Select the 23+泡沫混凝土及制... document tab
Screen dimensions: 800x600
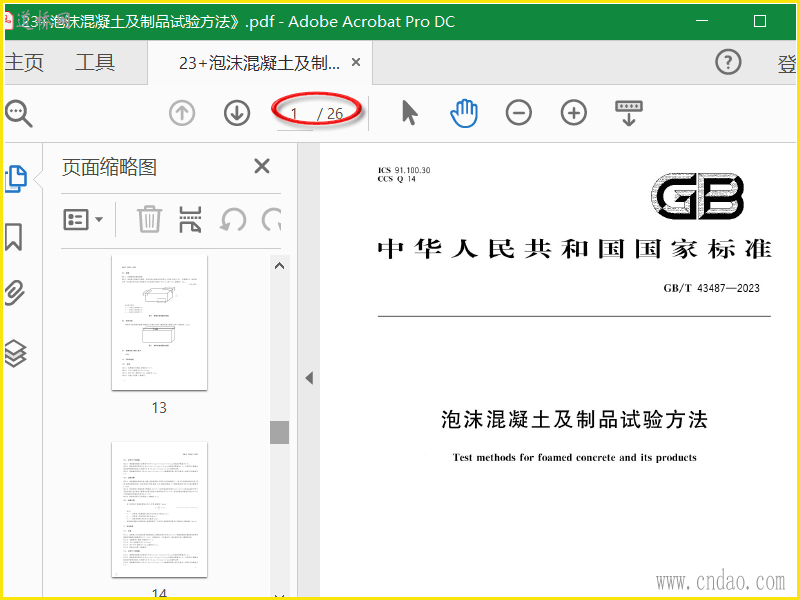[x=259, y=63]
